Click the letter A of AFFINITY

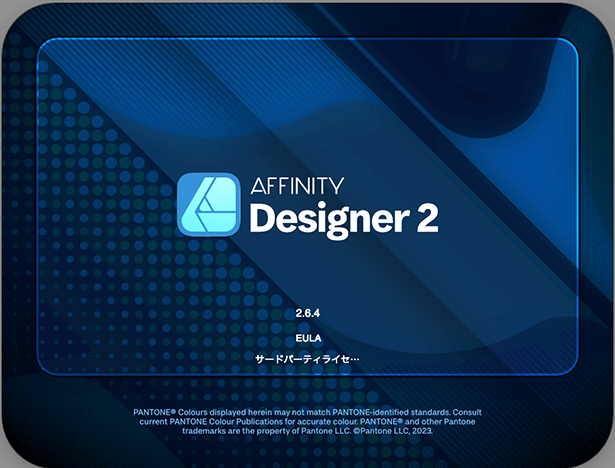point(258,185)
